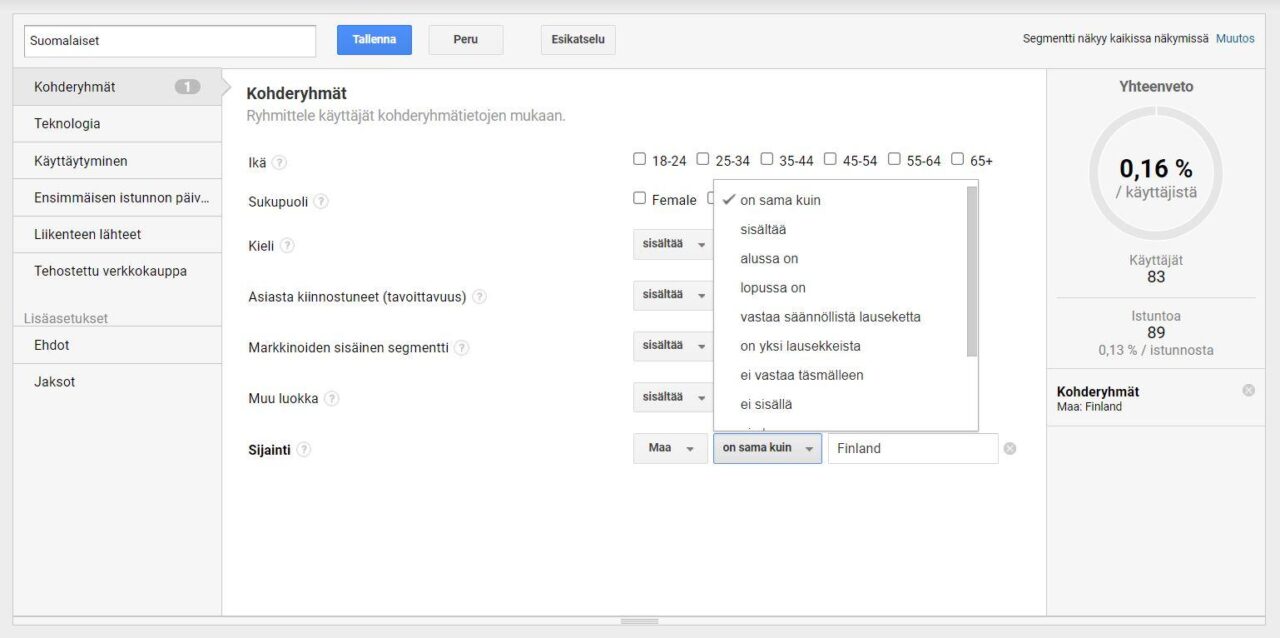The height and width of the screenshot is (638, 1280).
Task: Remove Kohderyhmät filter from summary panel
Action: pos(1248,390)
